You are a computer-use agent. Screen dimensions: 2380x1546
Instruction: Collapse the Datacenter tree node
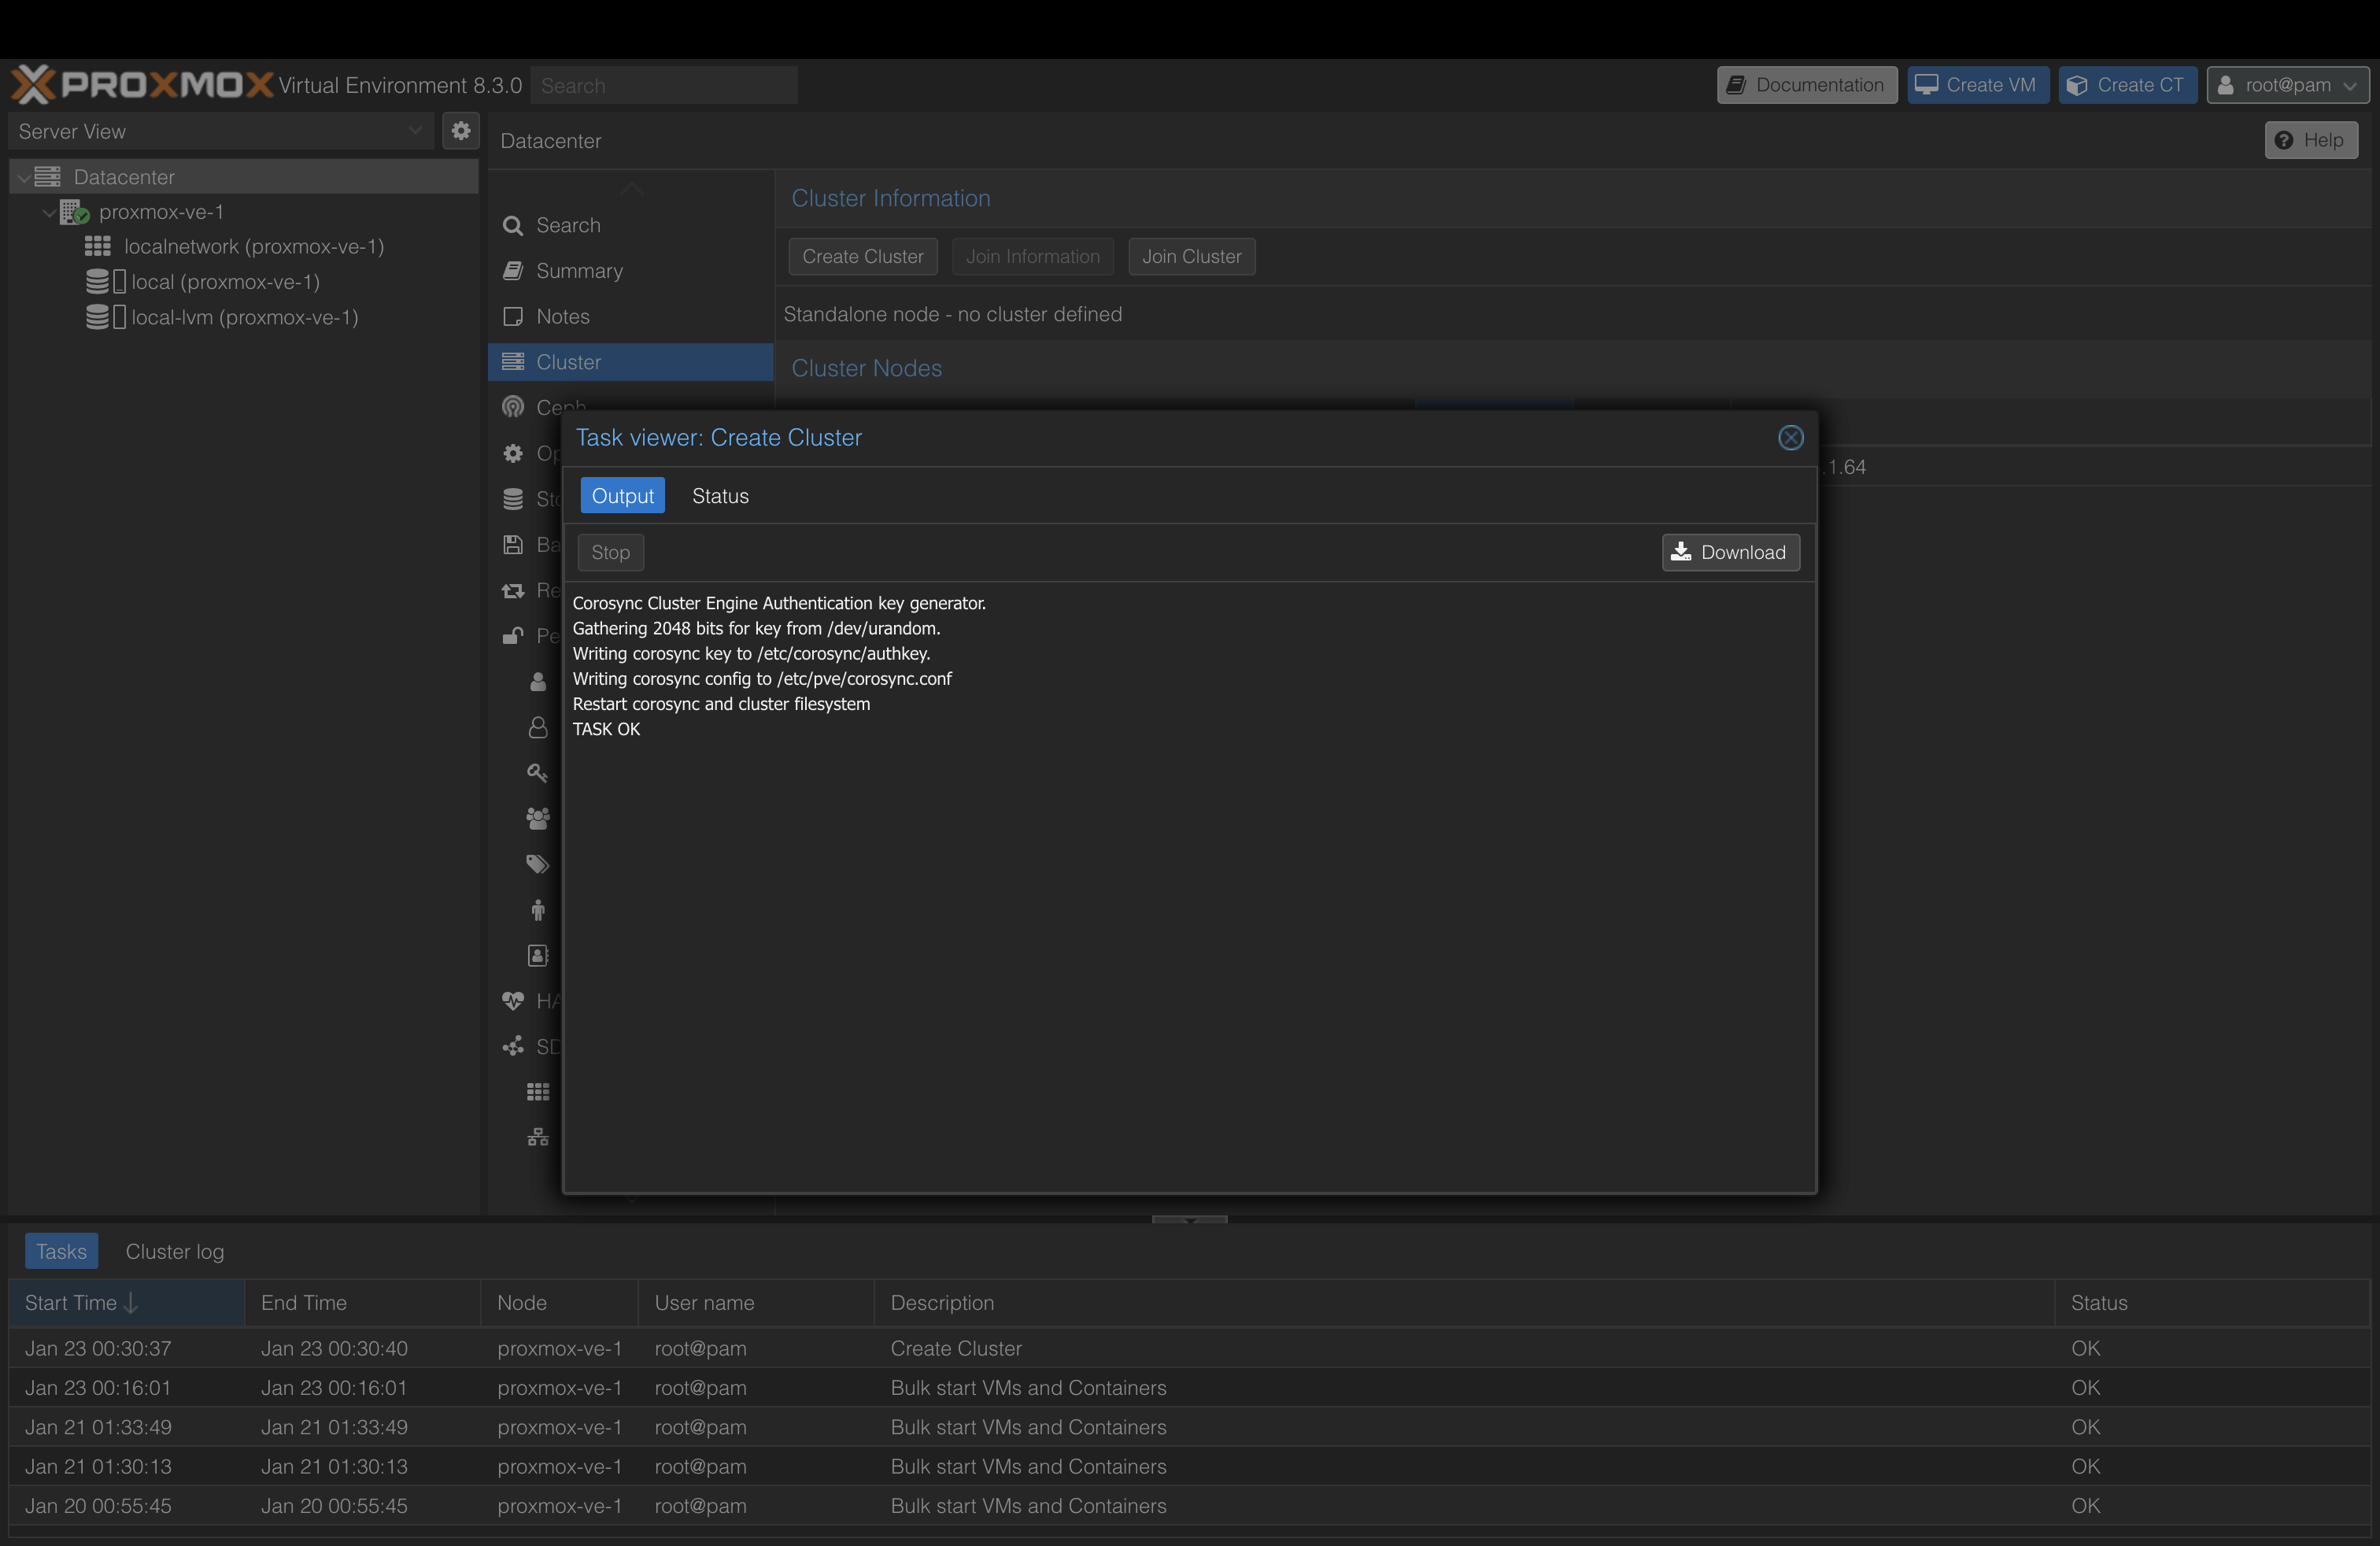tap(23, 177)
